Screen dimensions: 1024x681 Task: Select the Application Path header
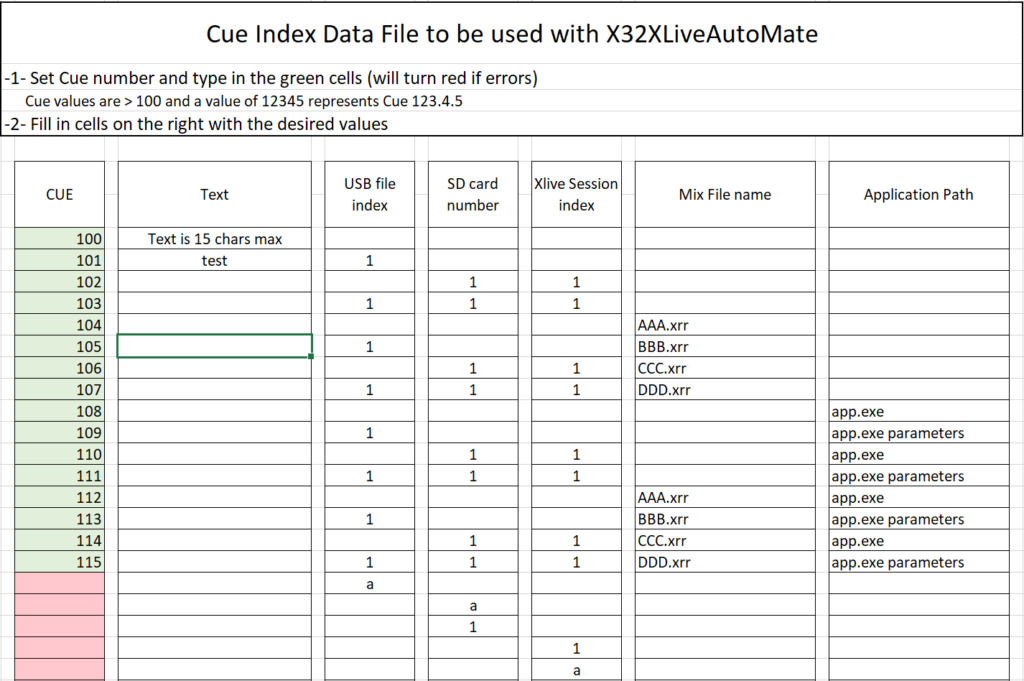click(919, 195)
